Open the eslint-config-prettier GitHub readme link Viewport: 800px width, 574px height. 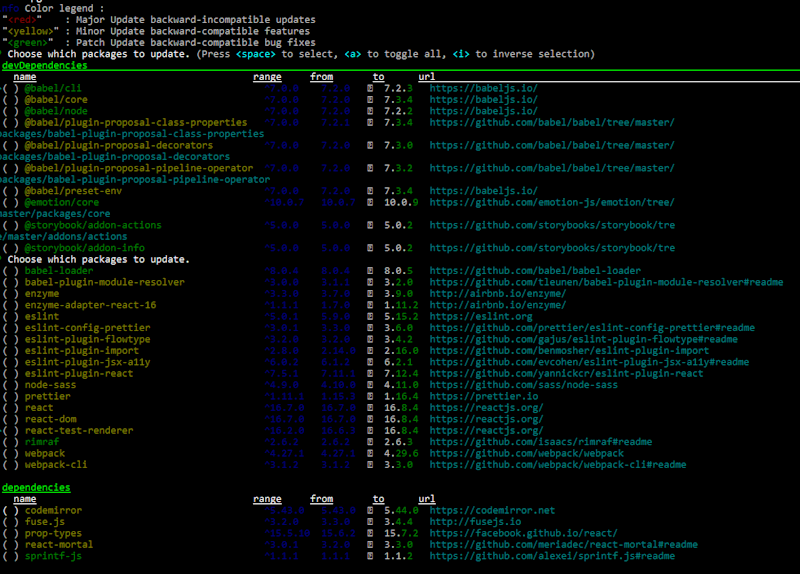click(x=592, y=328)
